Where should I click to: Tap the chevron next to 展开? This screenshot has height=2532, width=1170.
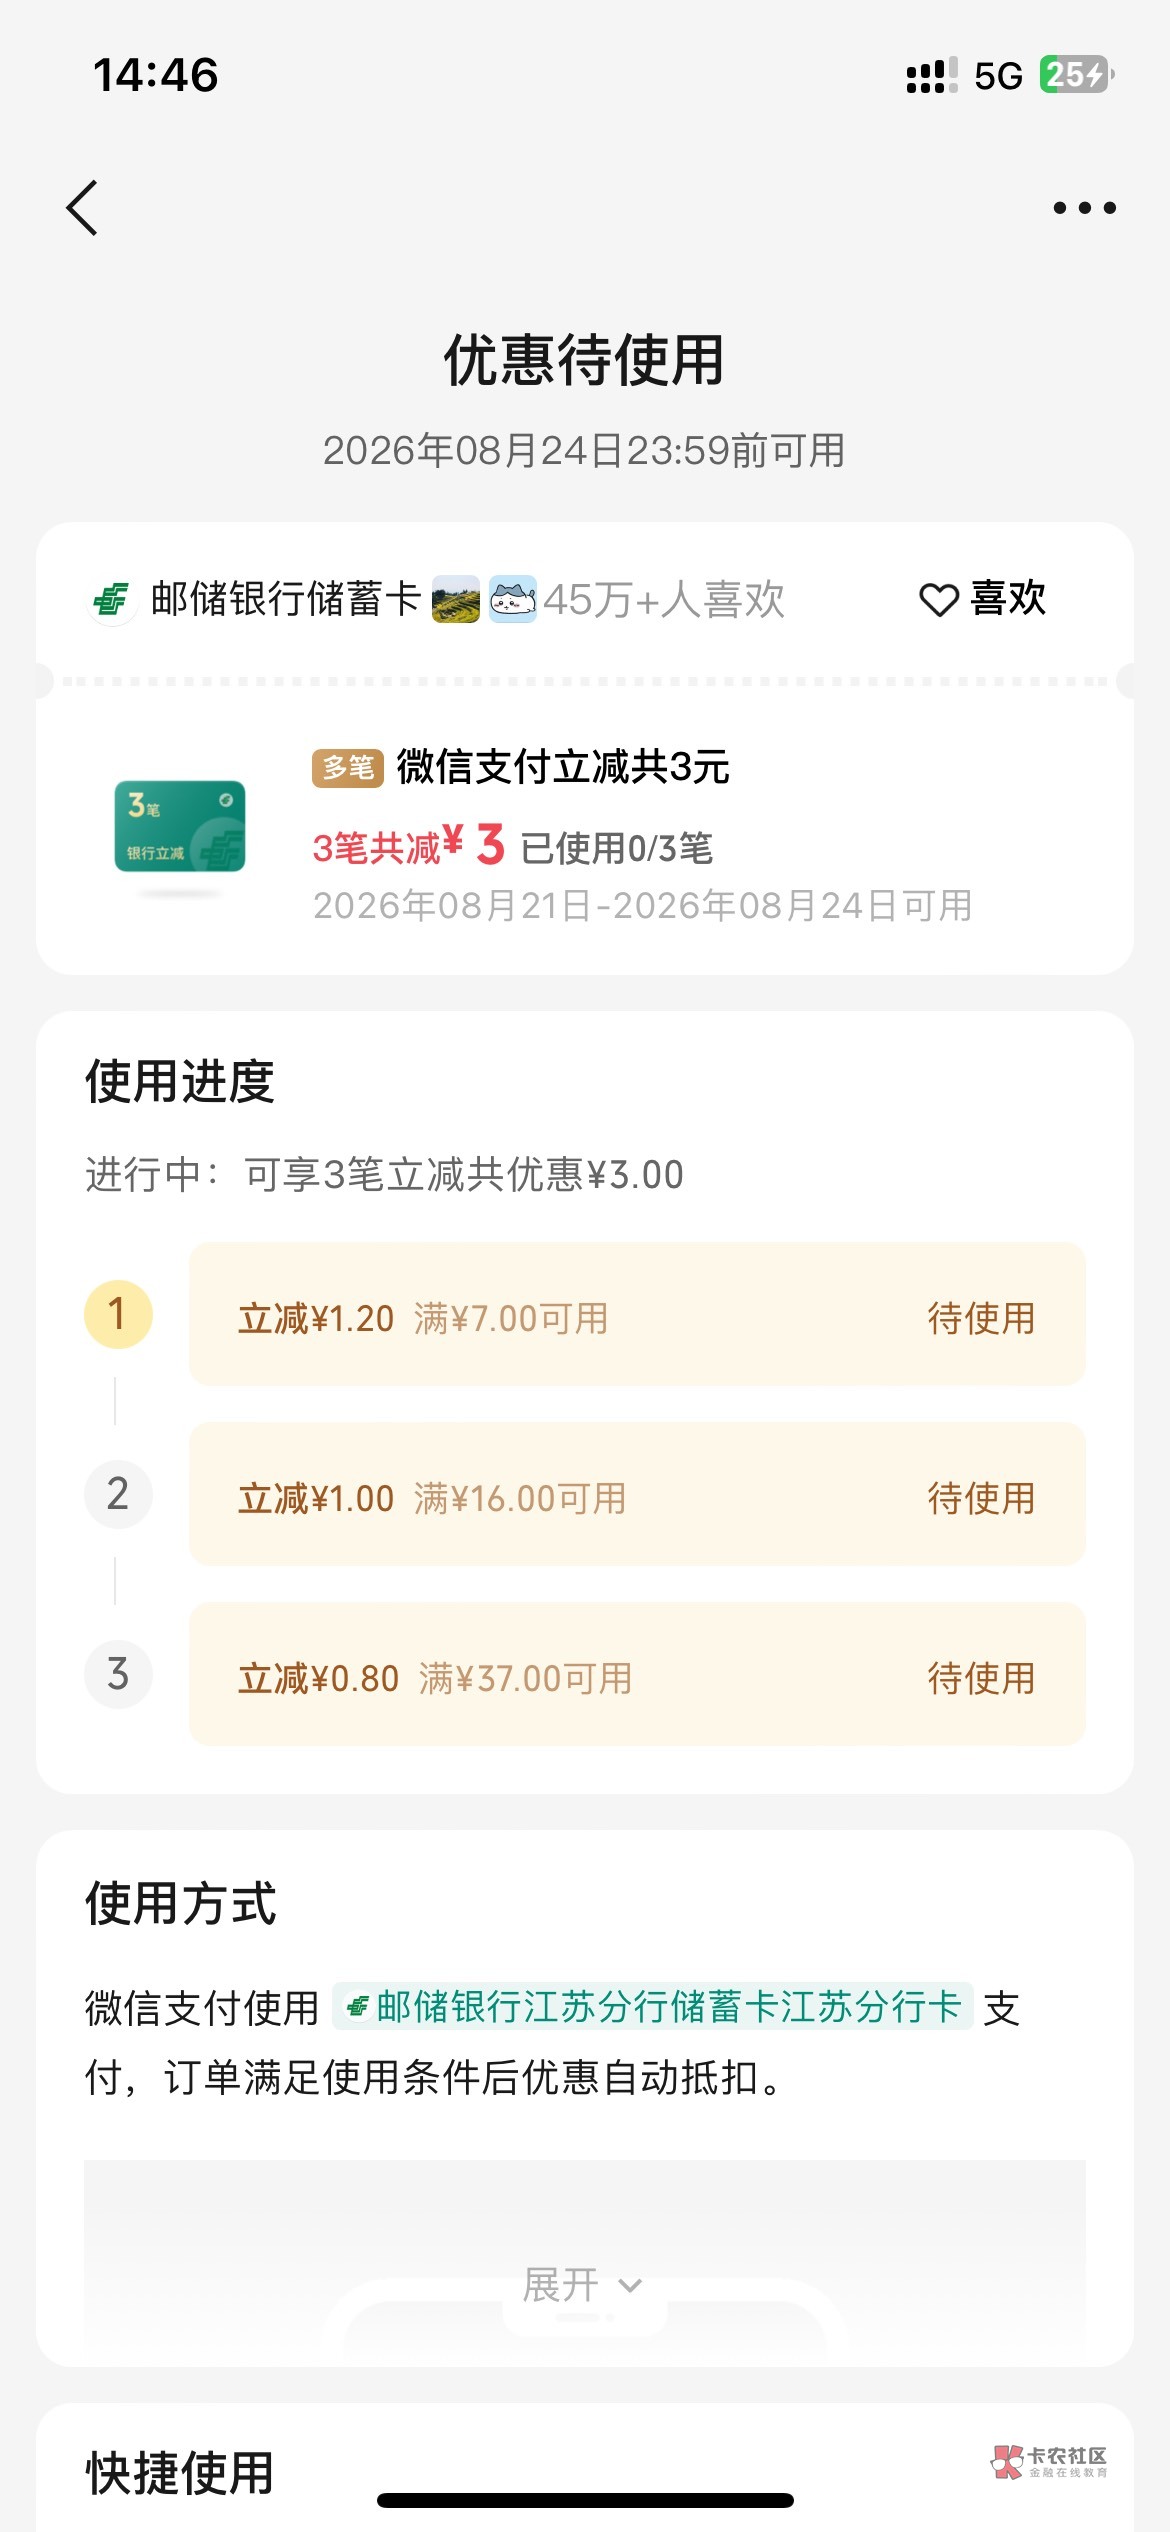(630, 2287)
